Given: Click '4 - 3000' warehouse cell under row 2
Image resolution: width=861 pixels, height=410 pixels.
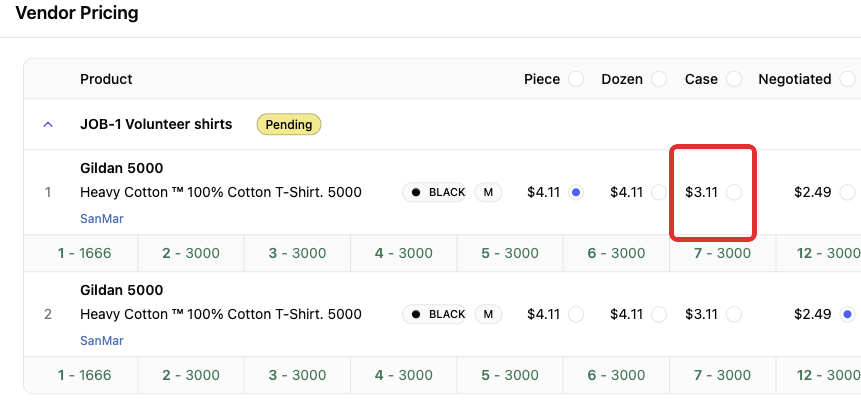Looking at the screenshot, I should [x=404, y=375].
